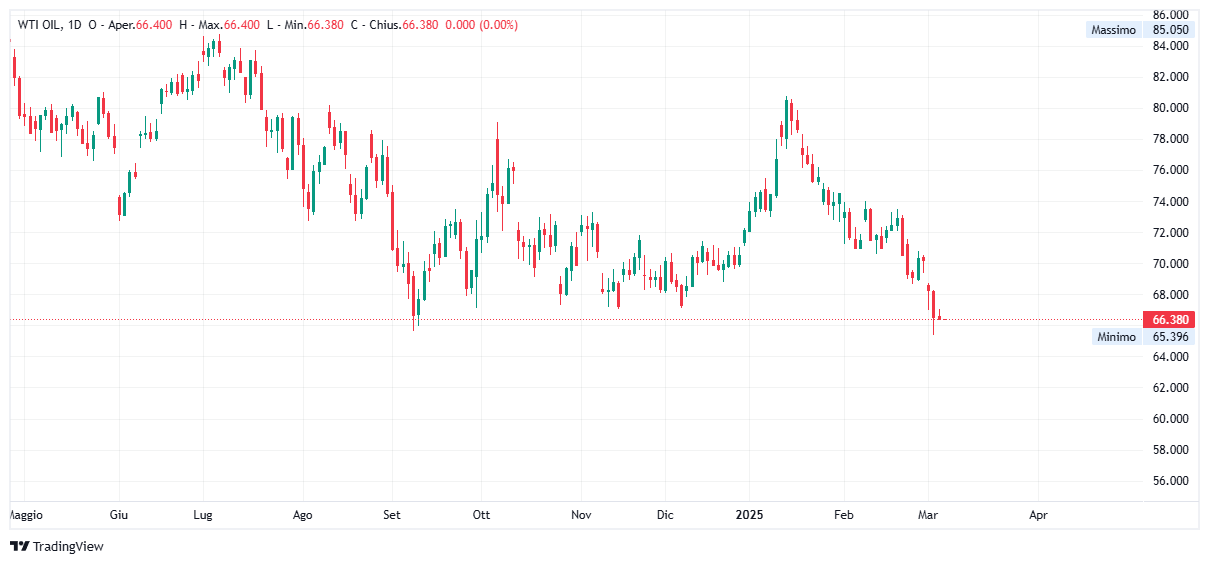Click the 62.000 price axis value

pos(1170,388)
